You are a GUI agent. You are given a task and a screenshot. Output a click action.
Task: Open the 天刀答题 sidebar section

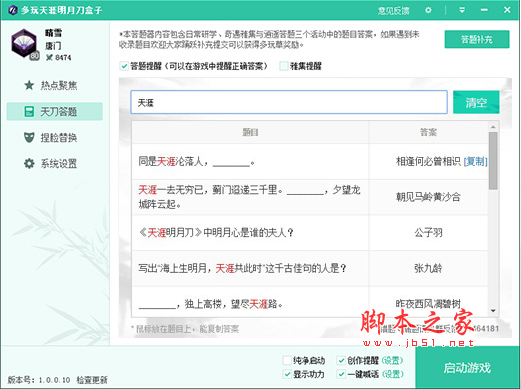[55, 111]
